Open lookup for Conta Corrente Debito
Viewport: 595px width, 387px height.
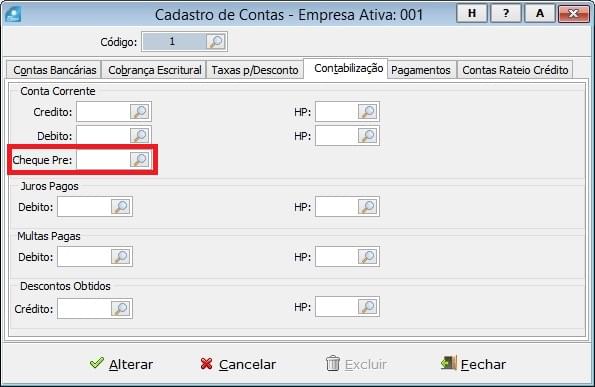click(x=140, y=135)
